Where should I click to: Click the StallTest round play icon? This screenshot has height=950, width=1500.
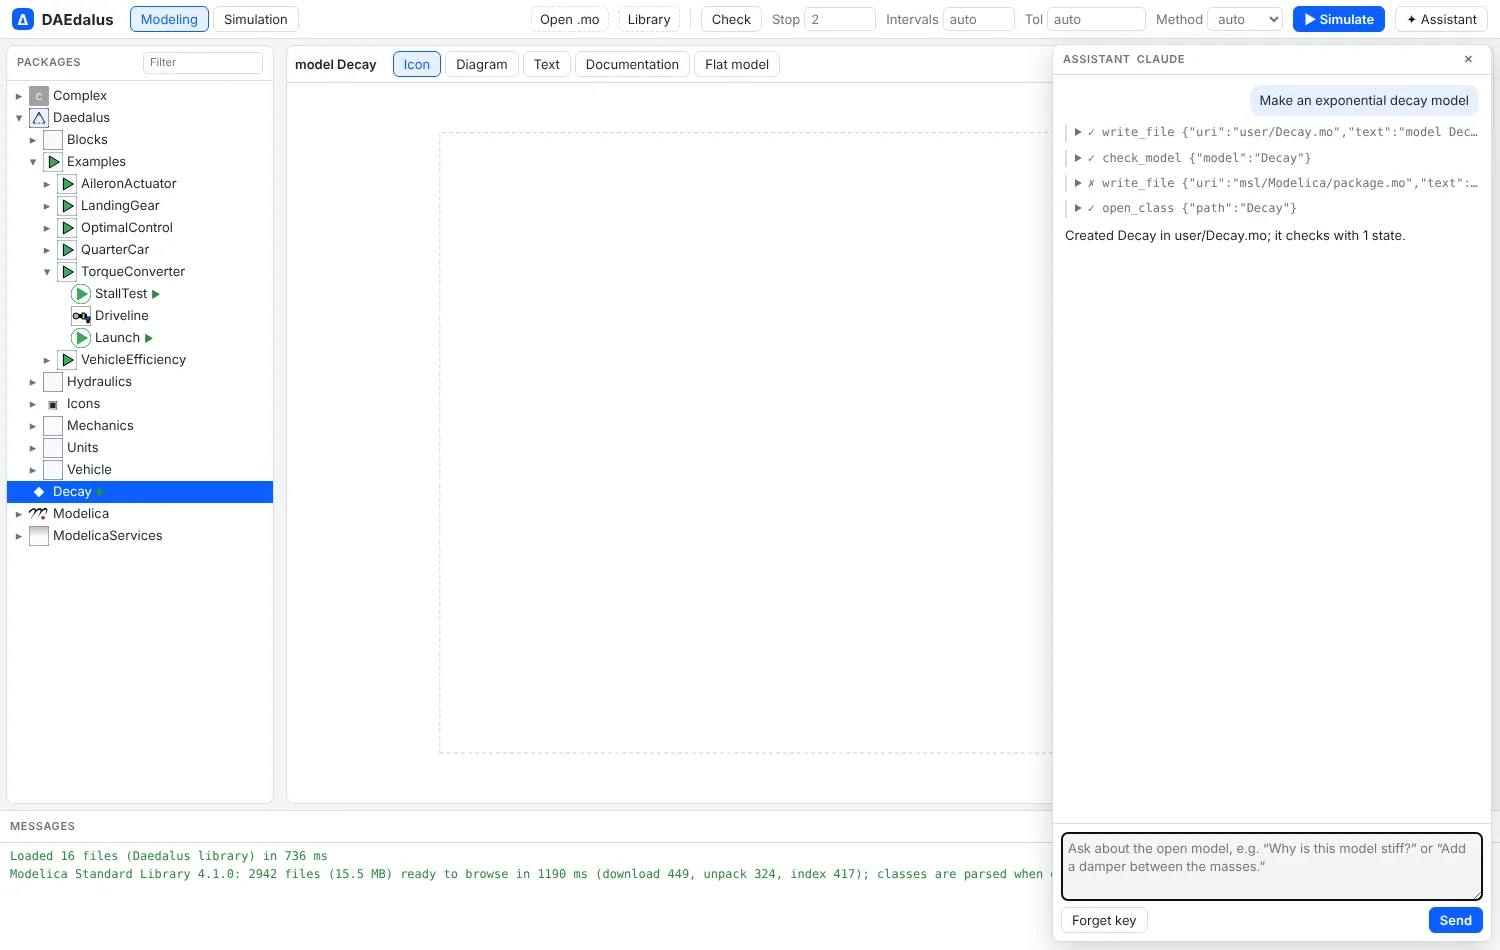(81, 294)
